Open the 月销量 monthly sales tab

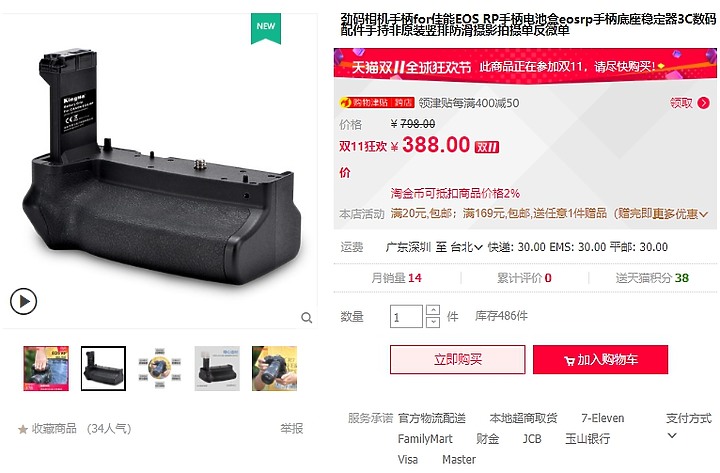tap(396, 278)
